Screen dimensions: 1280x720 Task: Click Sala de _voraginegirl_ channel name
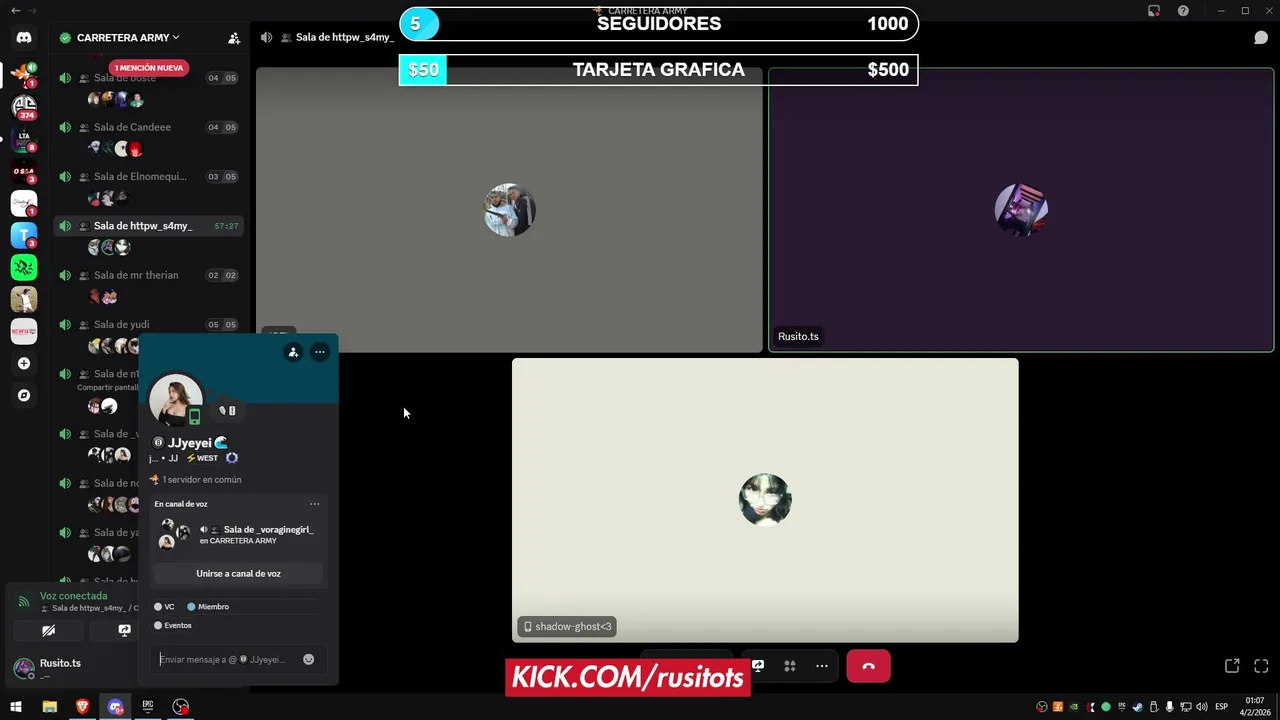tap(268, 530)
